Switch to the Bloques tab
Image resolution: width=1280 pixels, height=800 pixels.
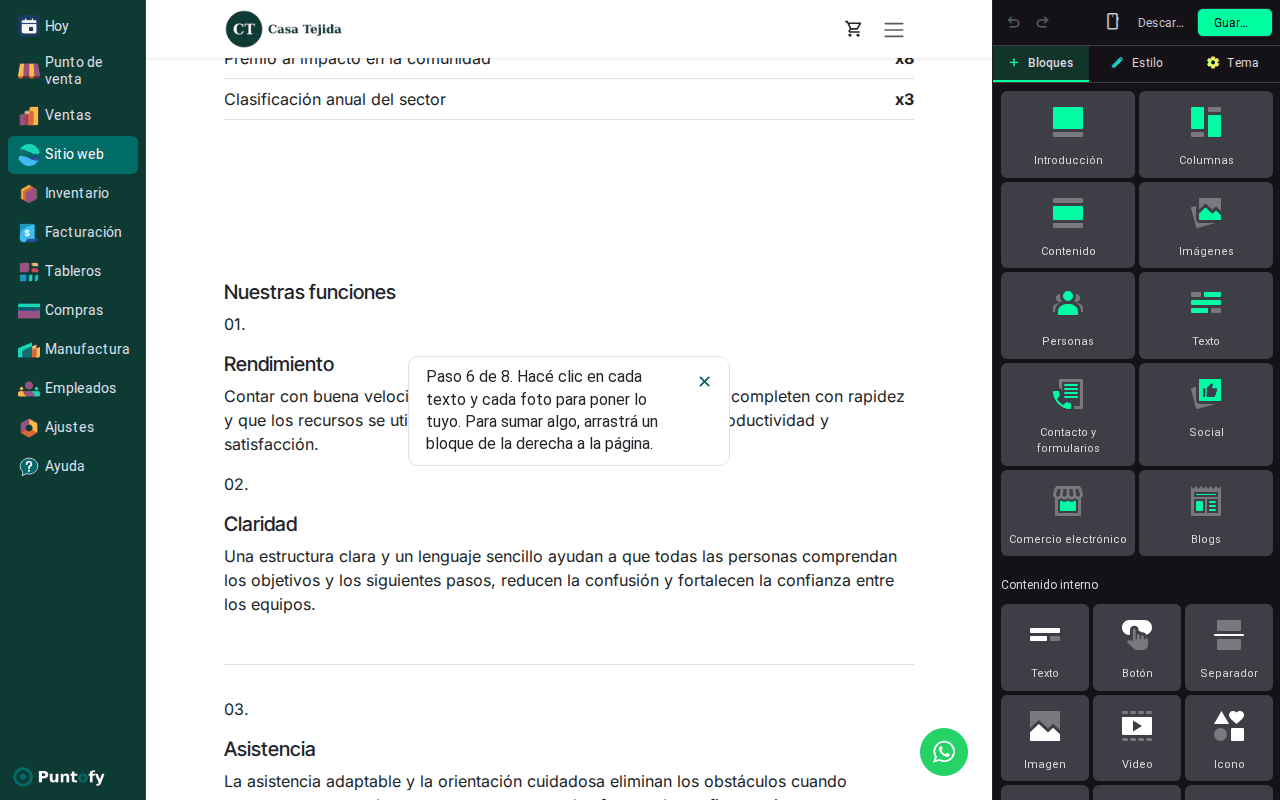1041,63
